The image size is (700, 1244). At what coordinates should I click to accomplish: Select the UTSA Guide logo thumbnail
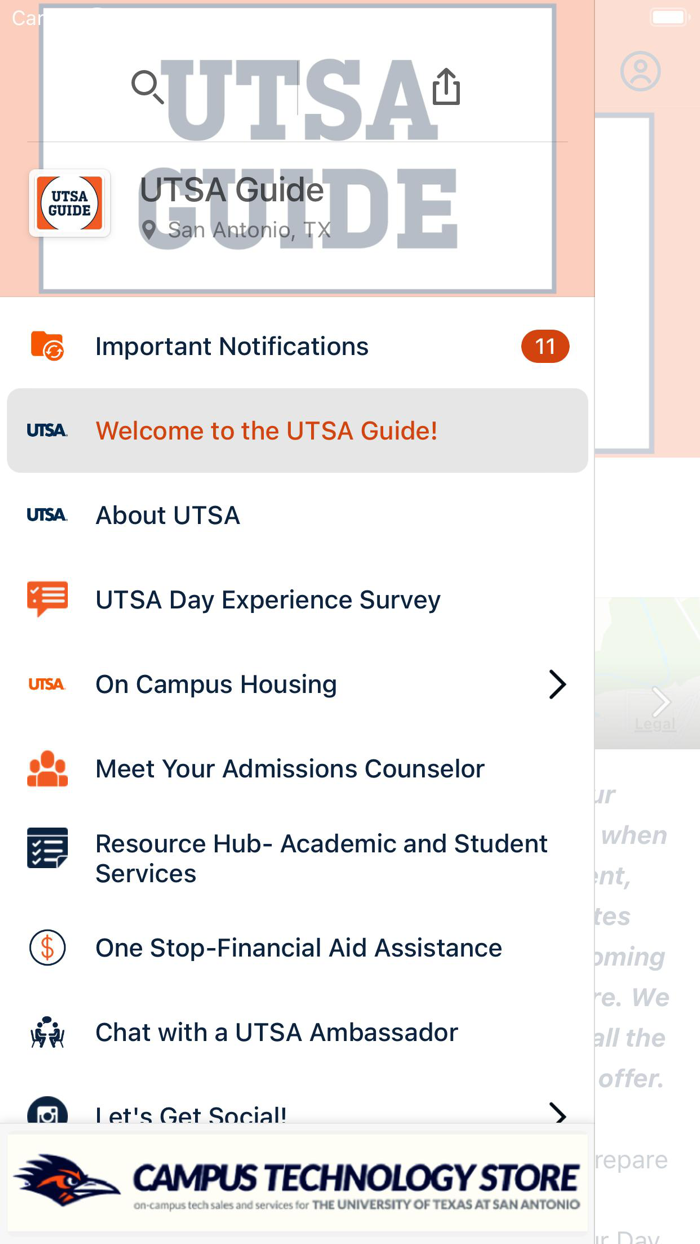69,203
